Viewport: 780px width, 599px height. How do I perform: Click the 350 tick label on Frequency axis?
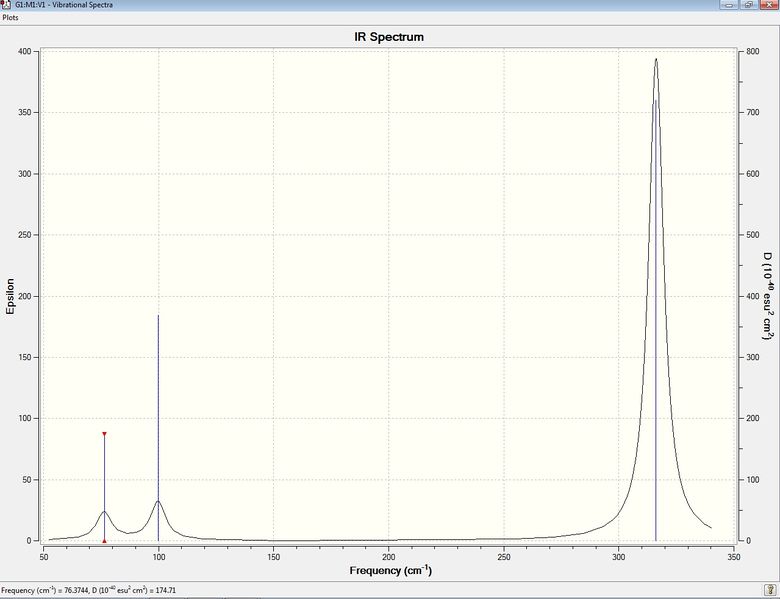(x=734, y=557)
